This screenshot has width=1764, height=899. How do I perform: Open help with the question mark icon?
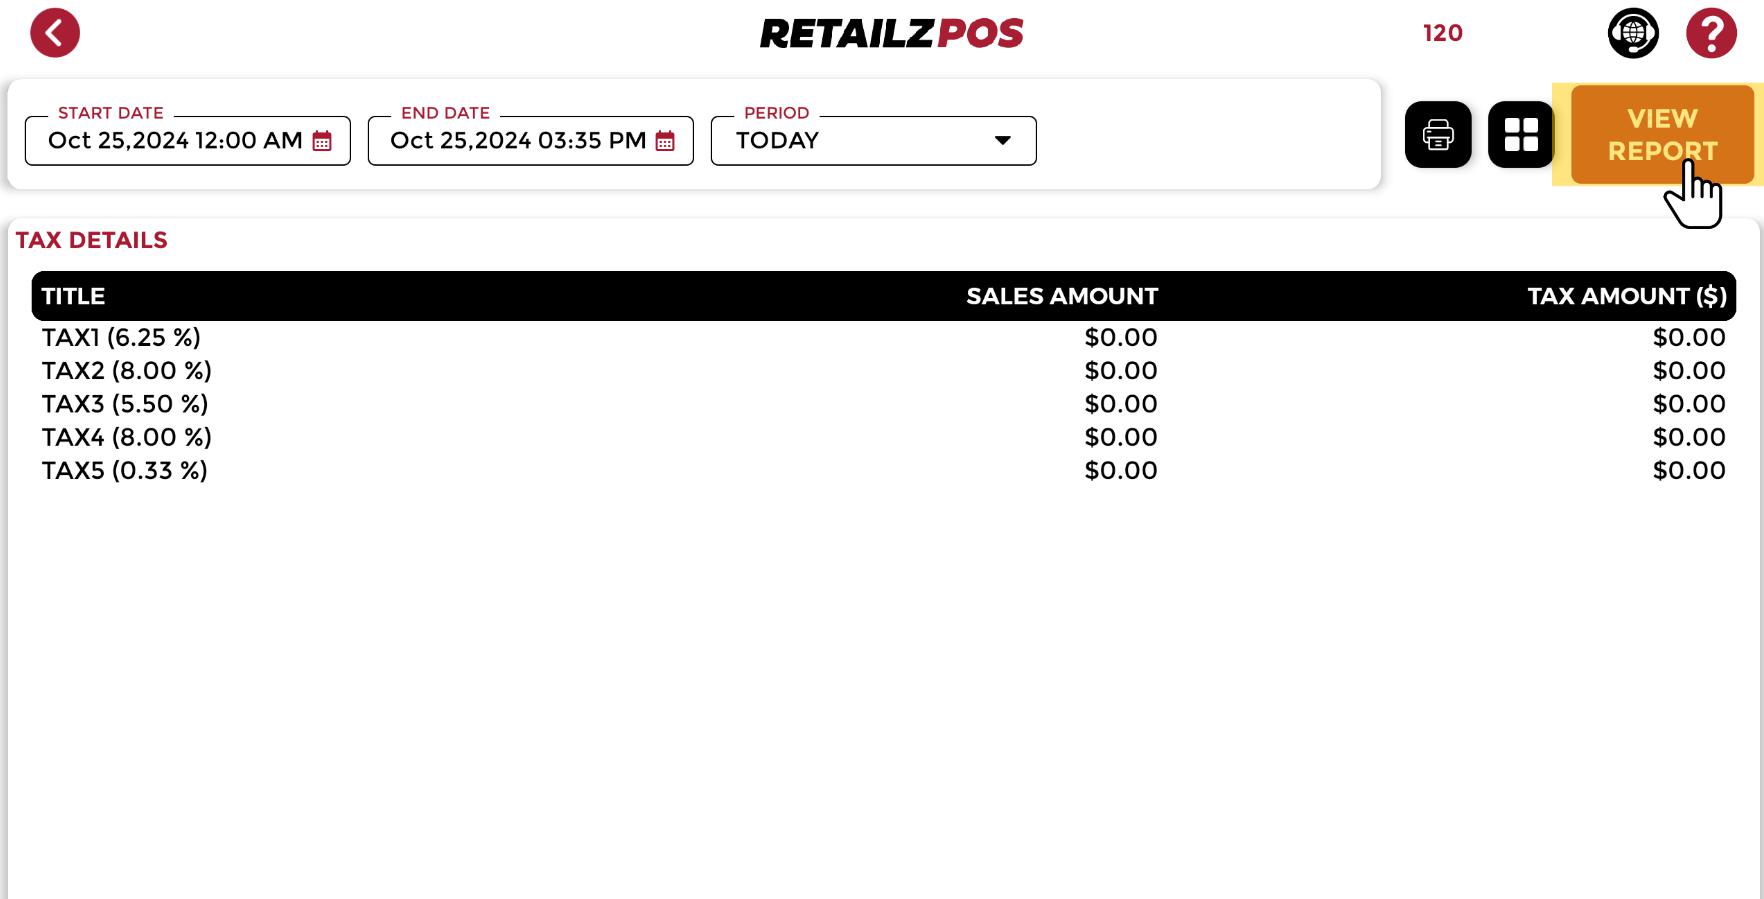coord(1711,33)
